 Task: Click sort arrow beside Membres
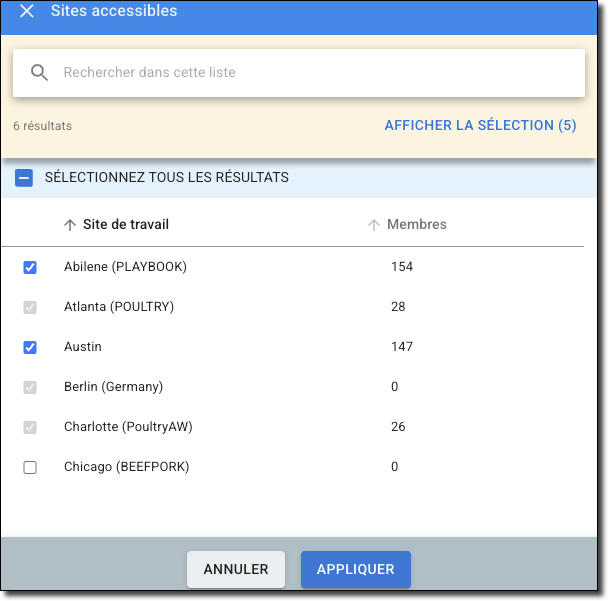click(x=374, y=225)
